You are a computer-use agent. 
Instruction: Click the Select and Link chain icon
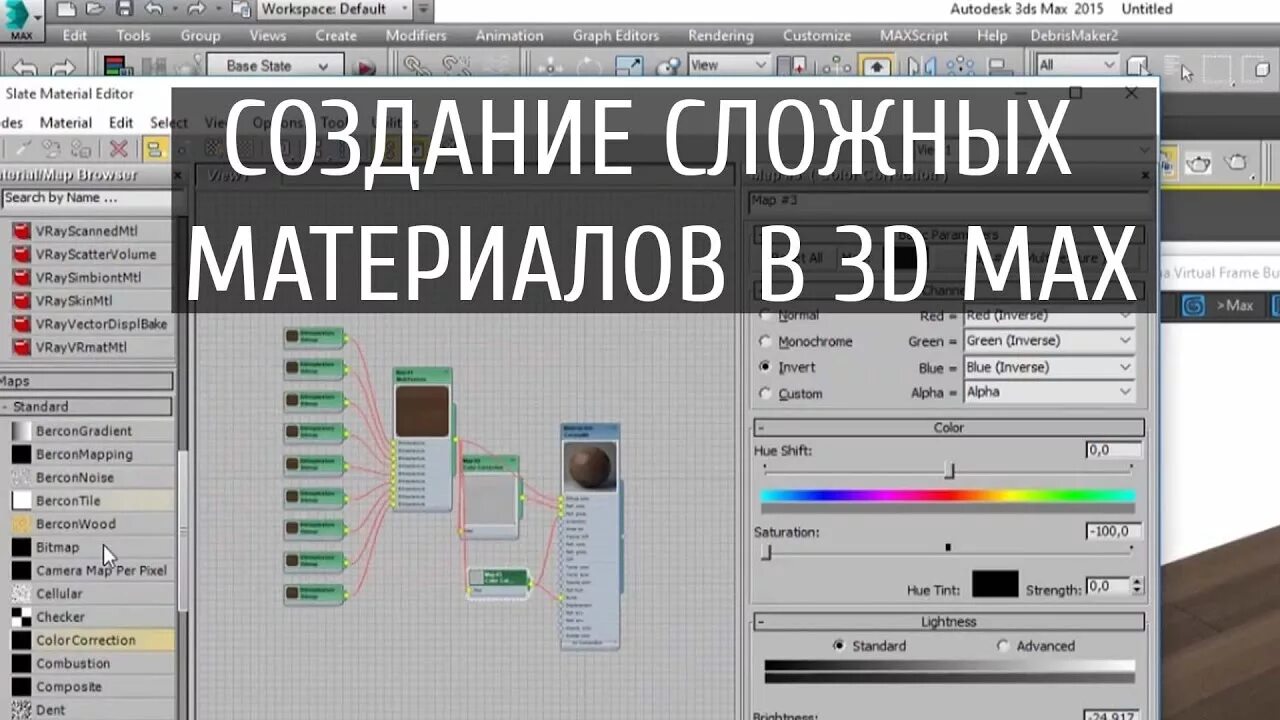click(x=416, y=66)
